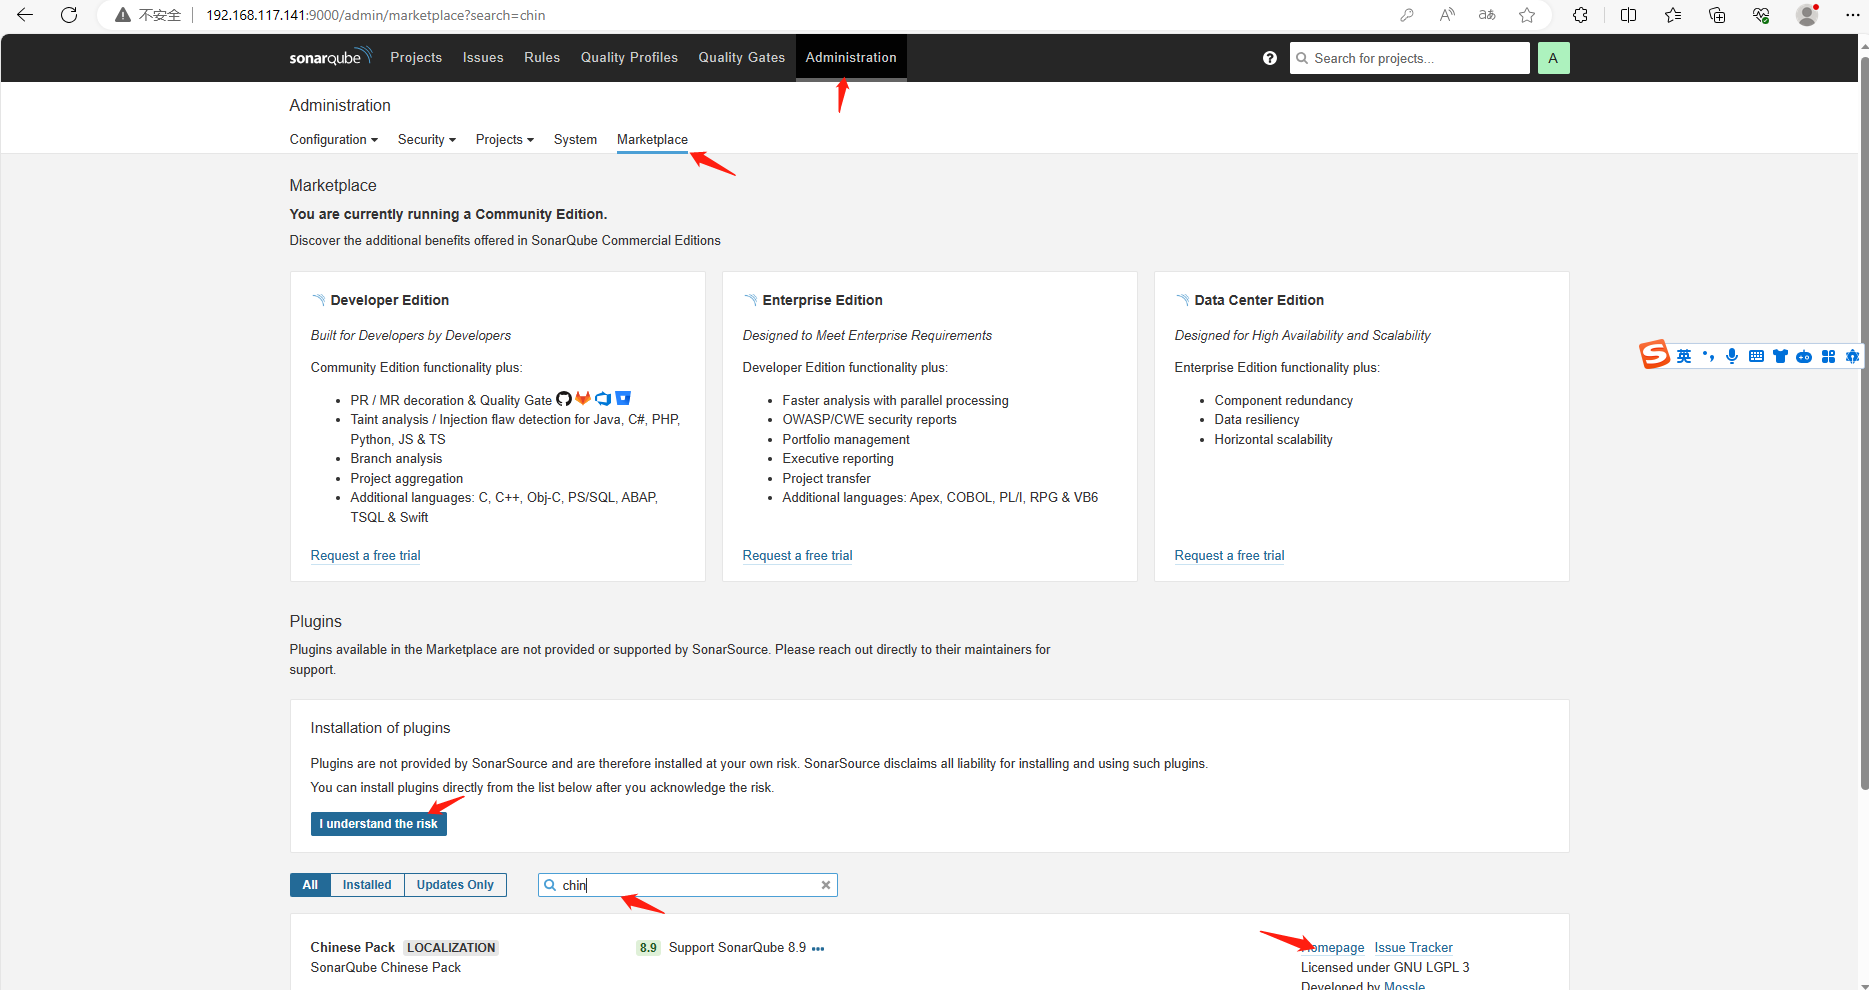Viewport: 1869px width, 990px height.
Task: Click I understand the risk button
Action: pyautogui.click(x=378, y=824)
